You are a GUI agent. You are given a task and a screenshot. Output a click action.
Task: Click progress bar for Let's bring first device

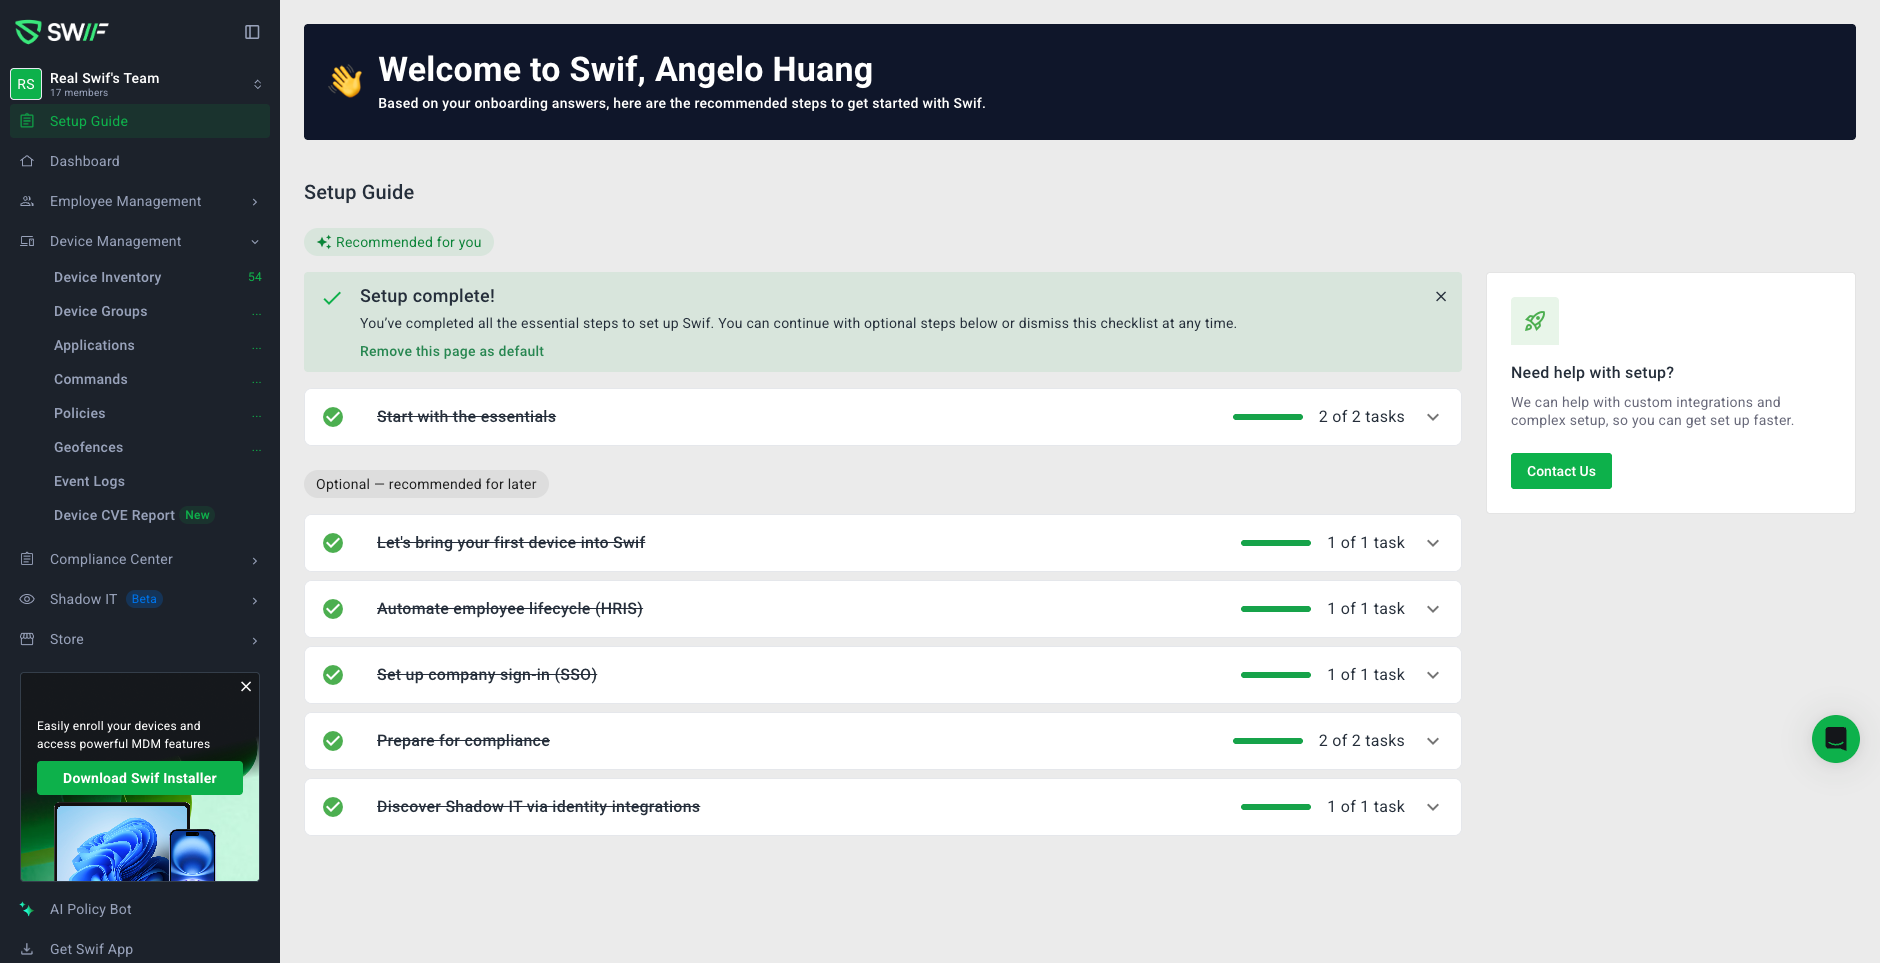click(x=1275, y=543)
